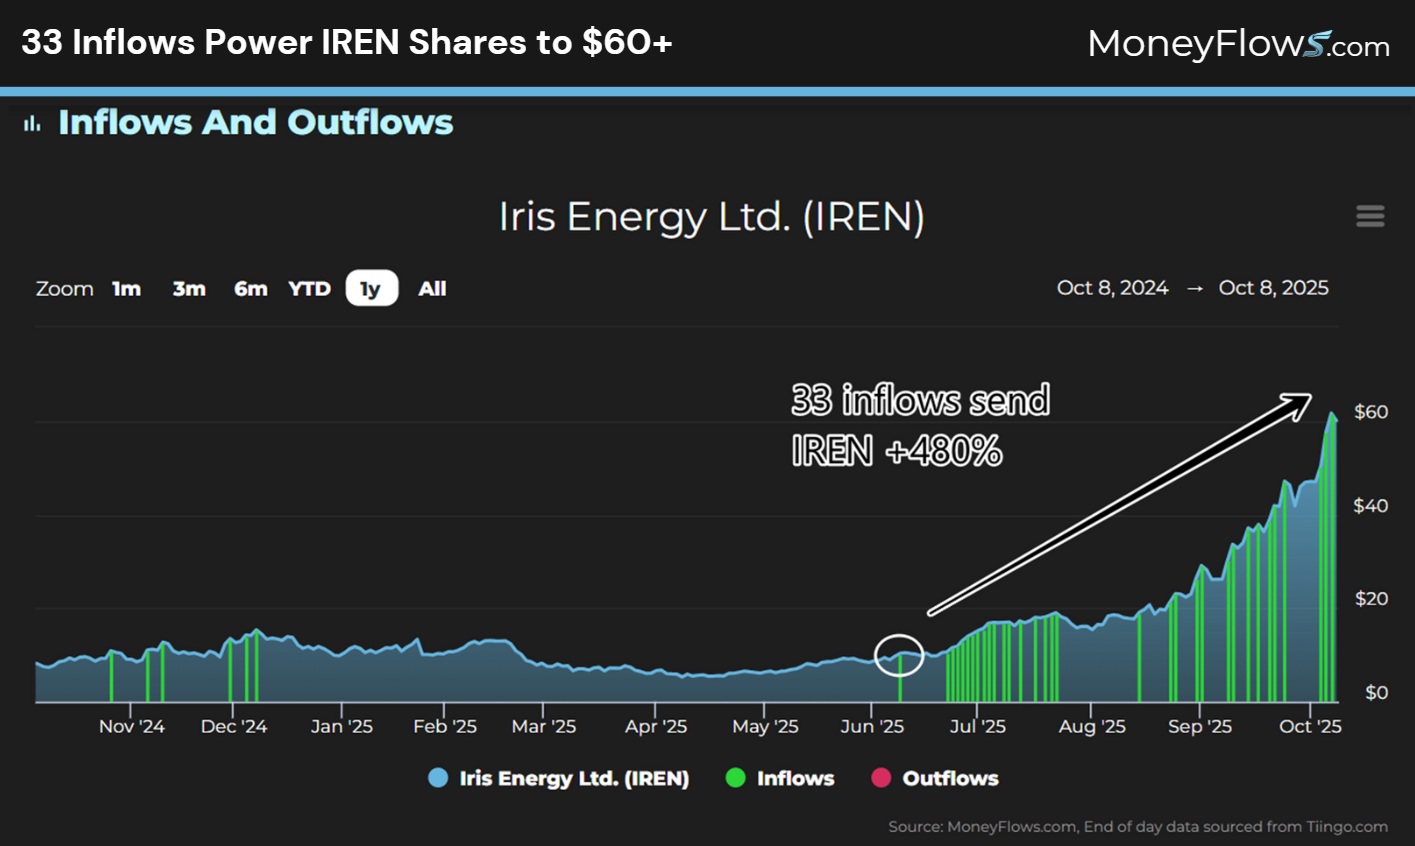Edit the Oct 8, 2025 end date
Screen dimensions: 1415x846
[1273, 288]
